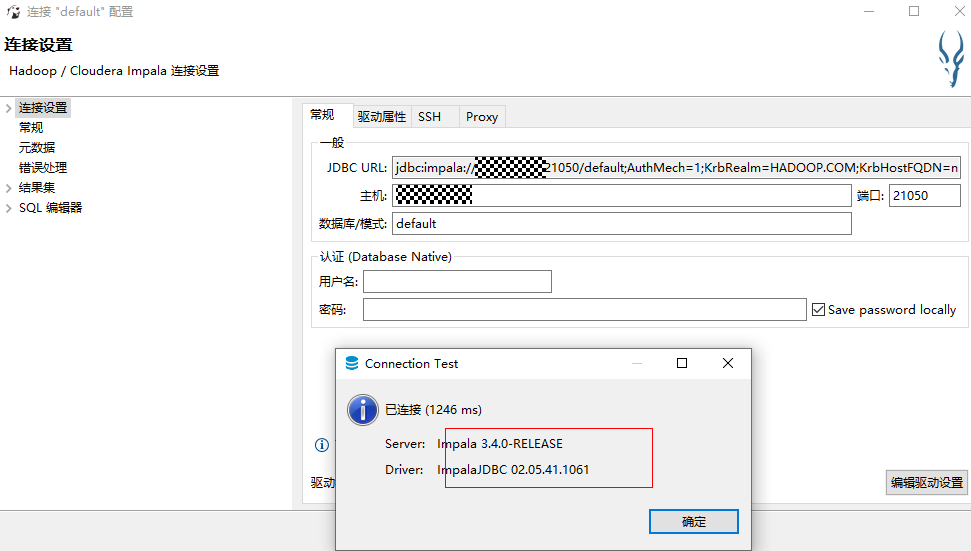
Task: Select SQL 编辑器 in the left tree
Action: pyautogui.click(x=50, y=208)
